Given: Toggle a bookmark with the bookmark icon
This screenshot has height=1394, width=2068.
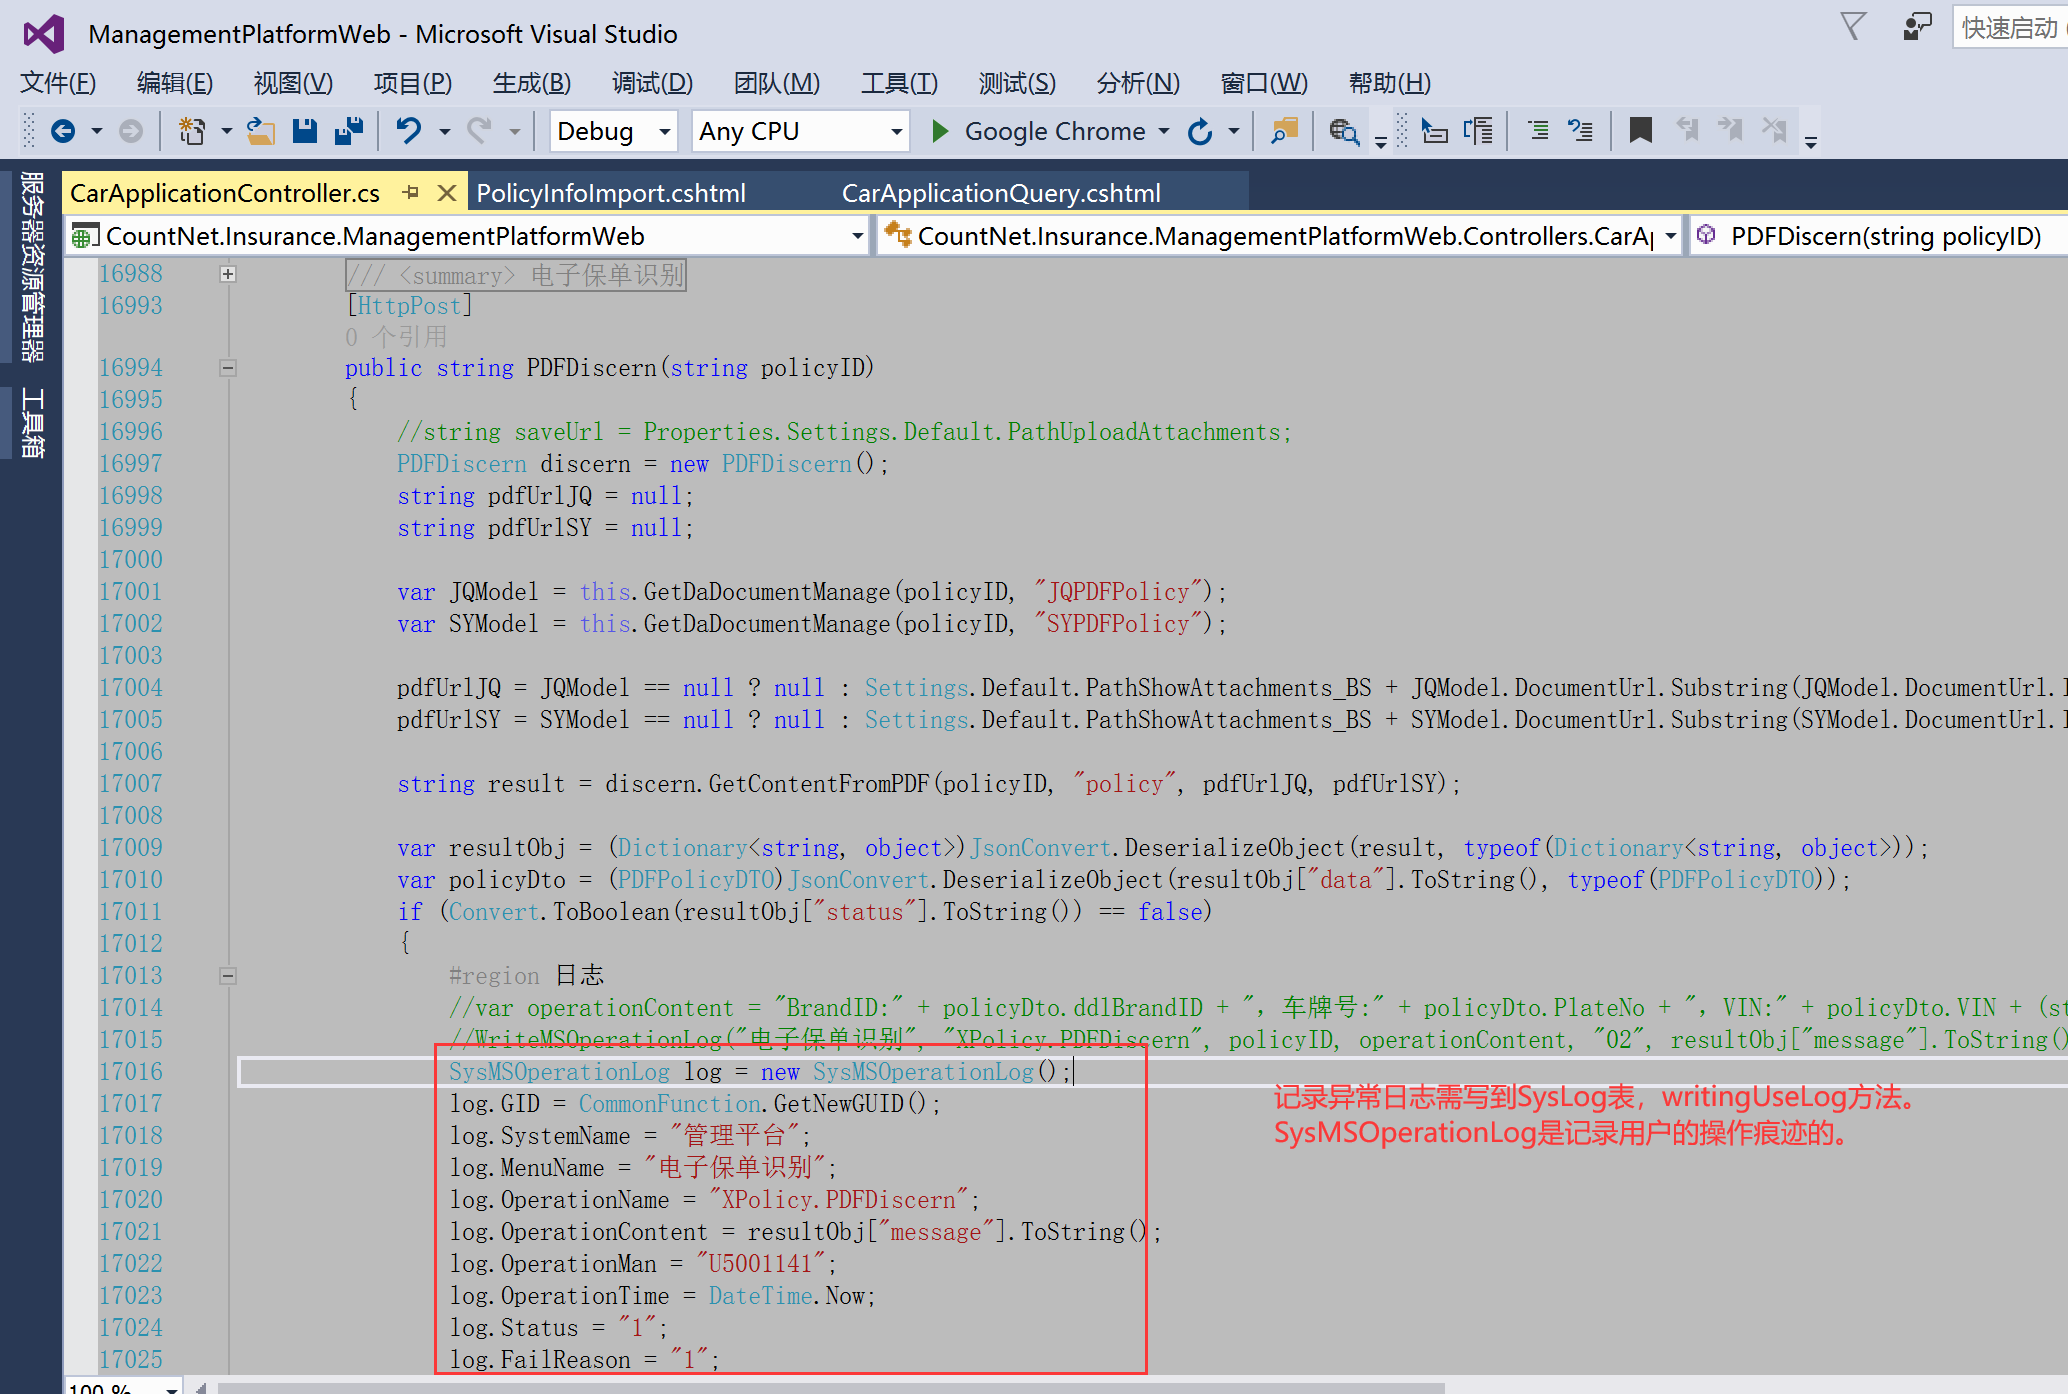Looking at the screenshot, I should (1640, 131).
